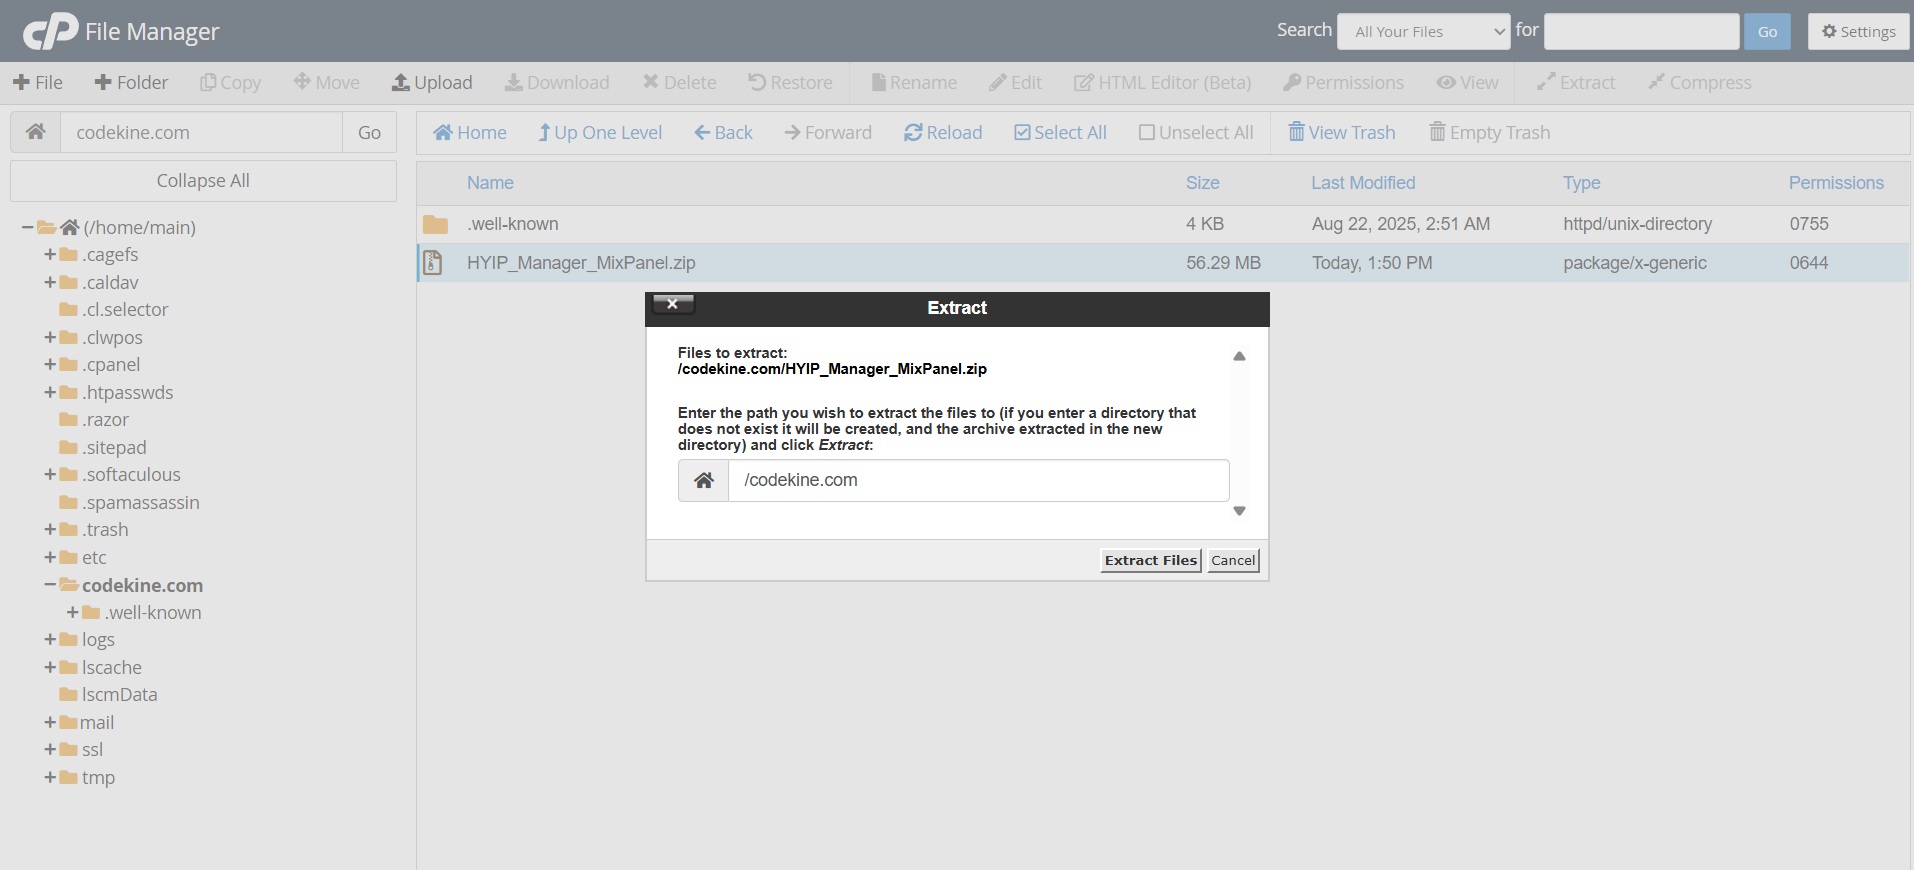Screen dimensions: 1914x870
Task: Select the .well-known folder row
Action: coord(1162,224)
